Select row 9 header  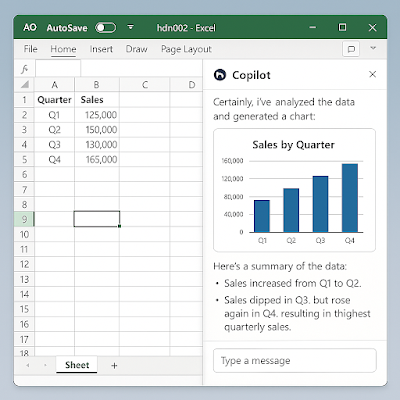coord(24,219)
